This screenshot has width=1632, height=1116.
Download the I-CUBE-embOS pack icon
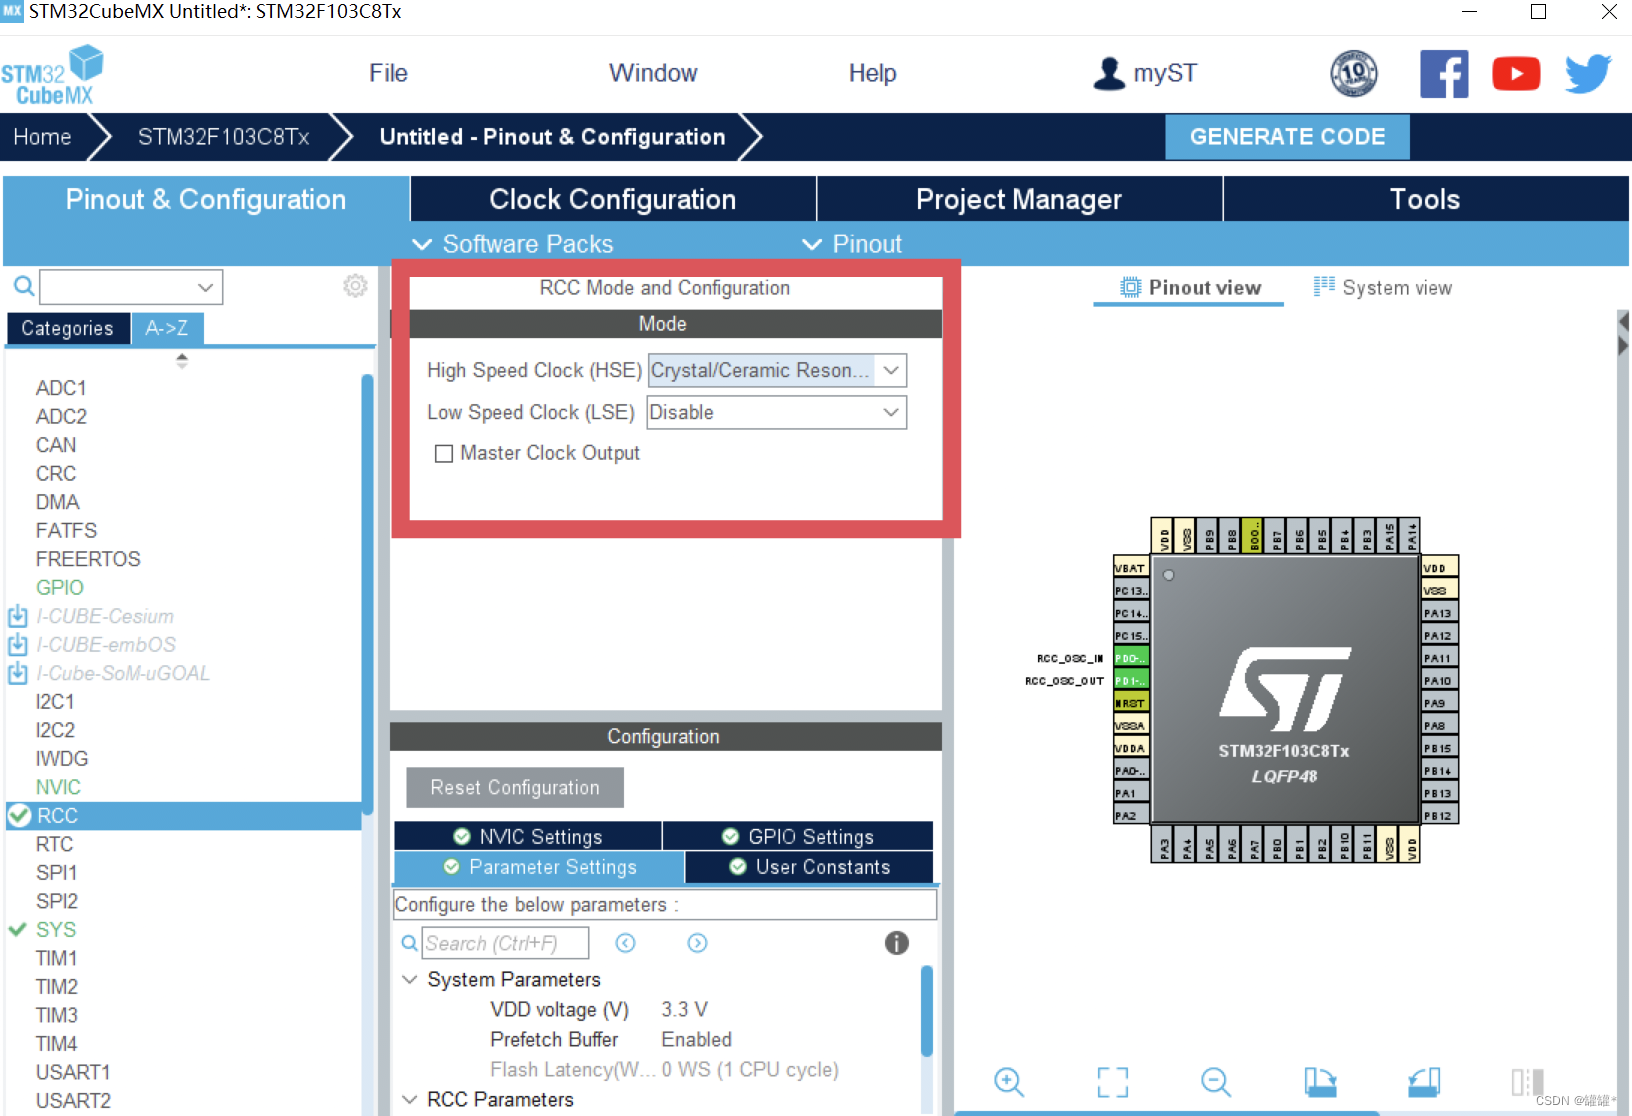point(18,644)
